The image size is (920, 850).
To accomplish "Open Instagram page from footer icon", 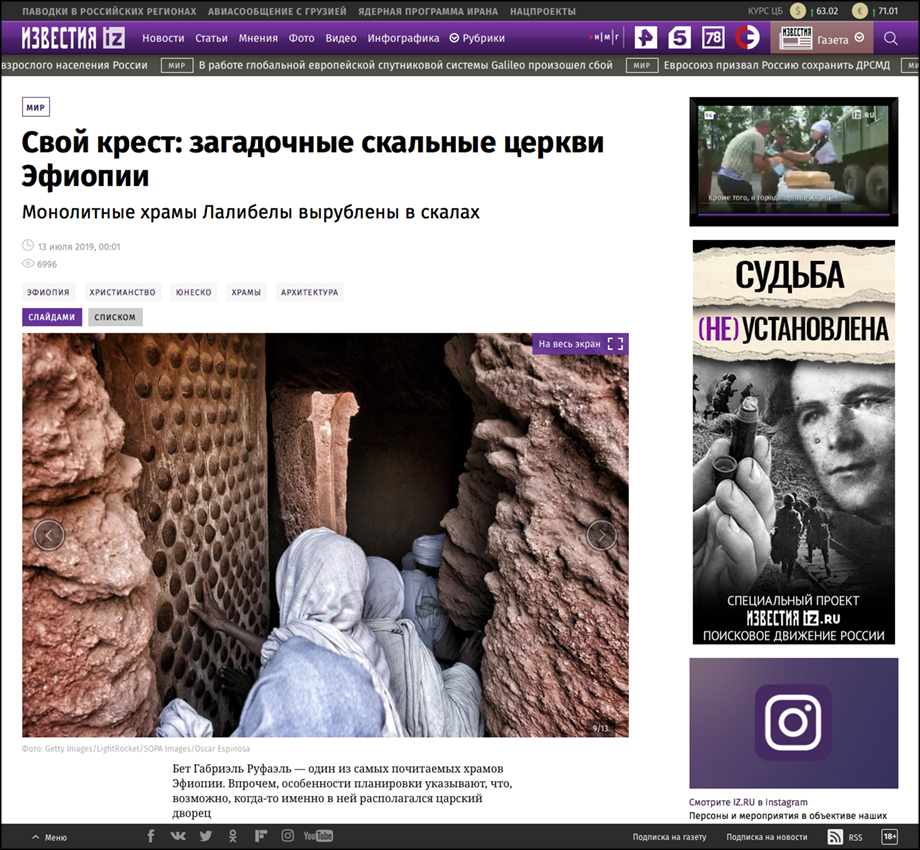I will pos(288,836).
